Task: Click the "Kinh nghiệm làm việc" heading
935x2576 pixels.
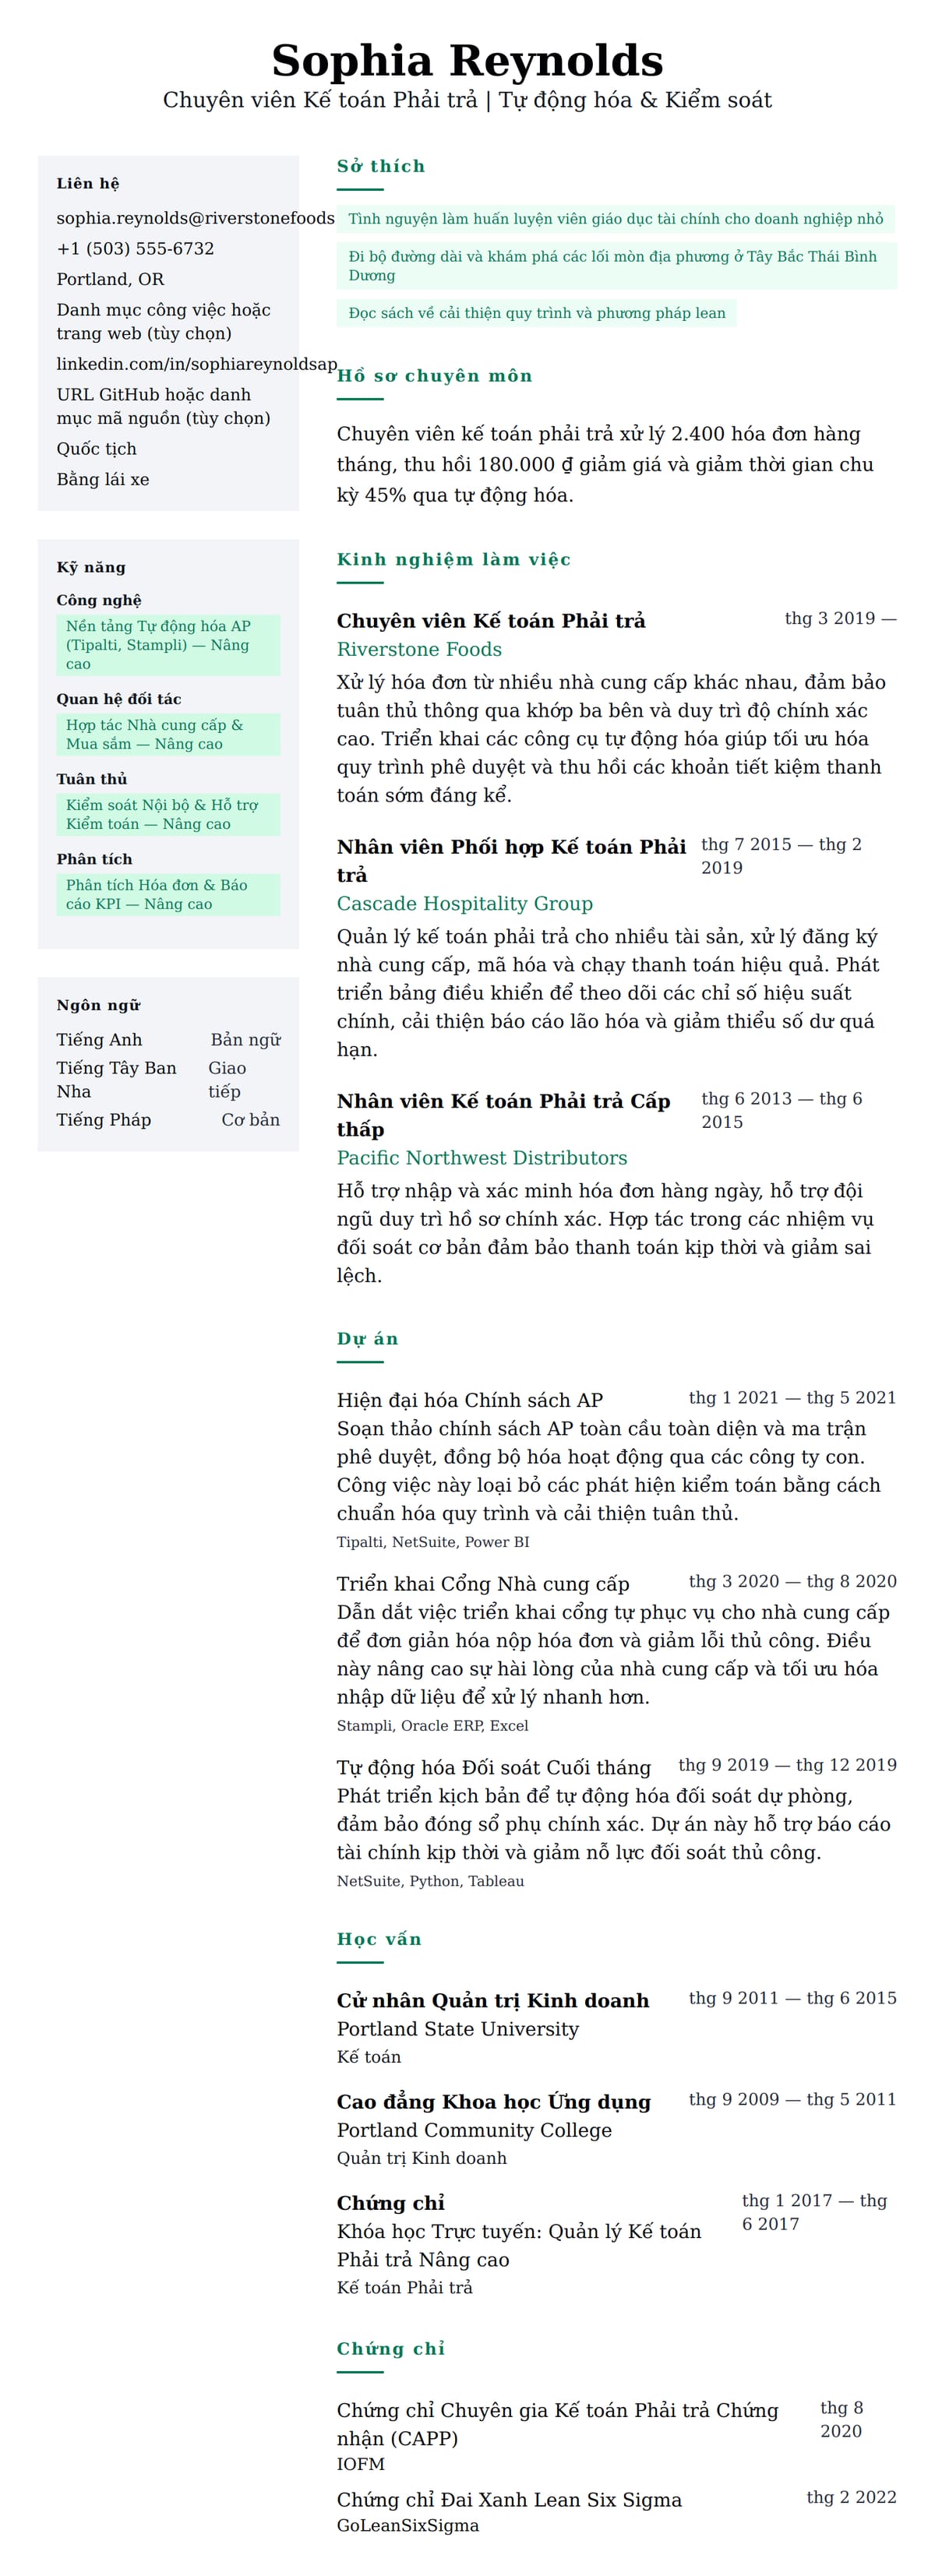Action: coord(453,560)
